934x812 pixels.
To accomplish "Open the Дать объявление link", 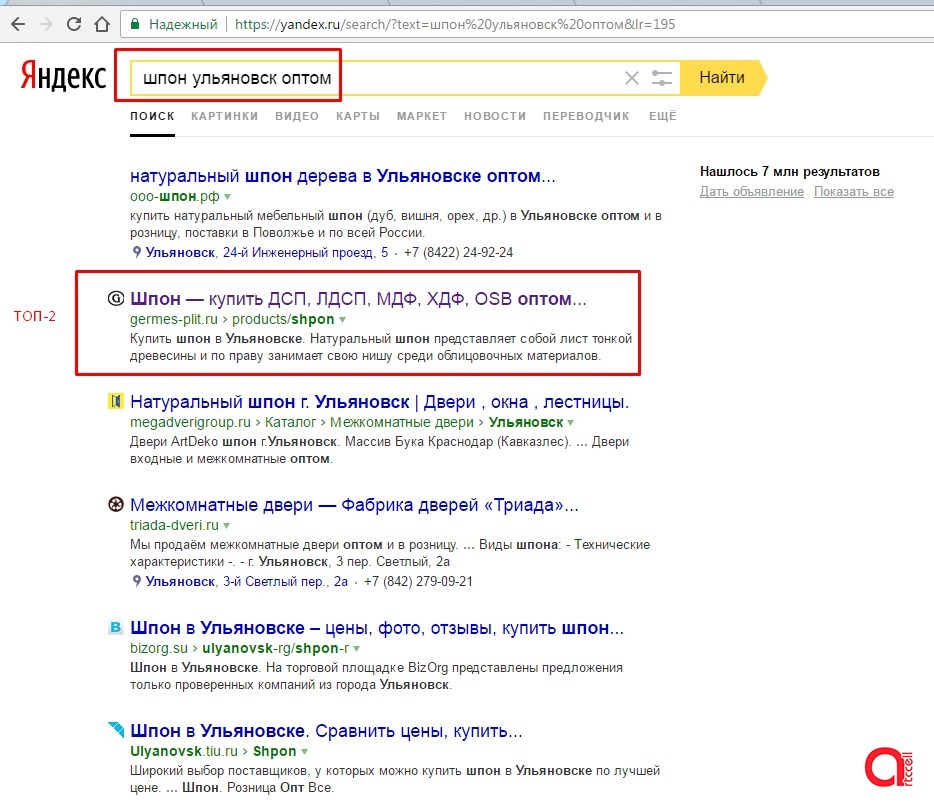I will click(752, 192).
